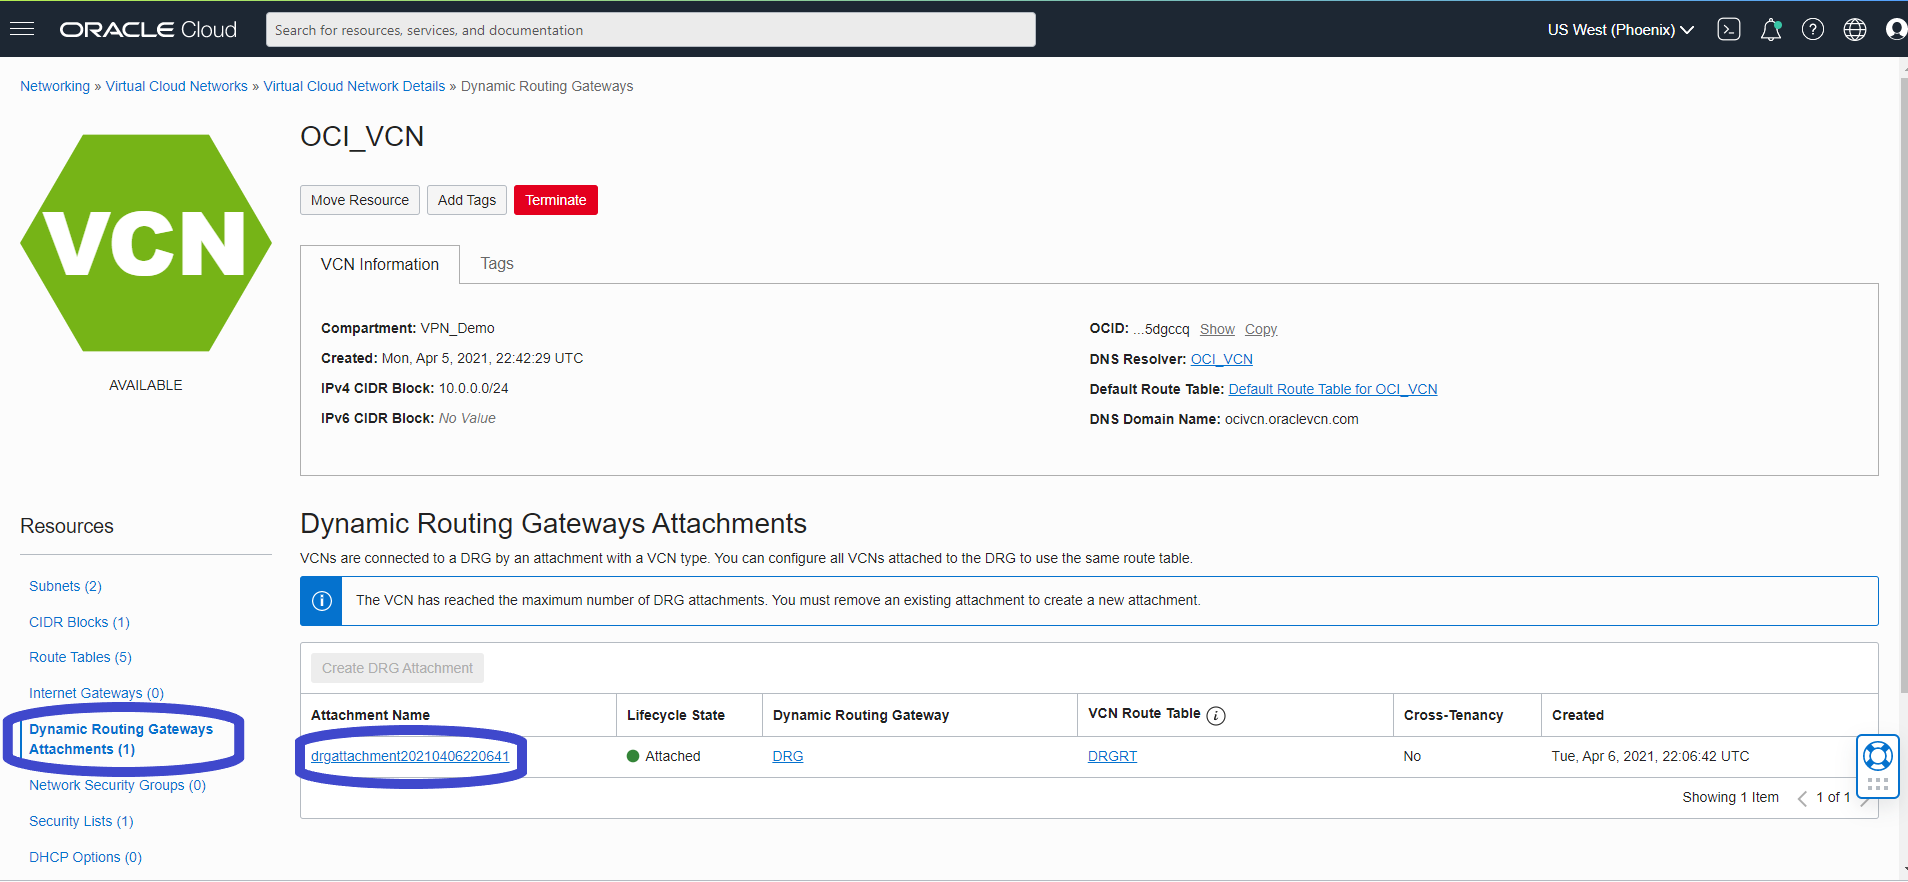1908x882 pixels.
Task: Click the Move Resource button
Action: 359,200
